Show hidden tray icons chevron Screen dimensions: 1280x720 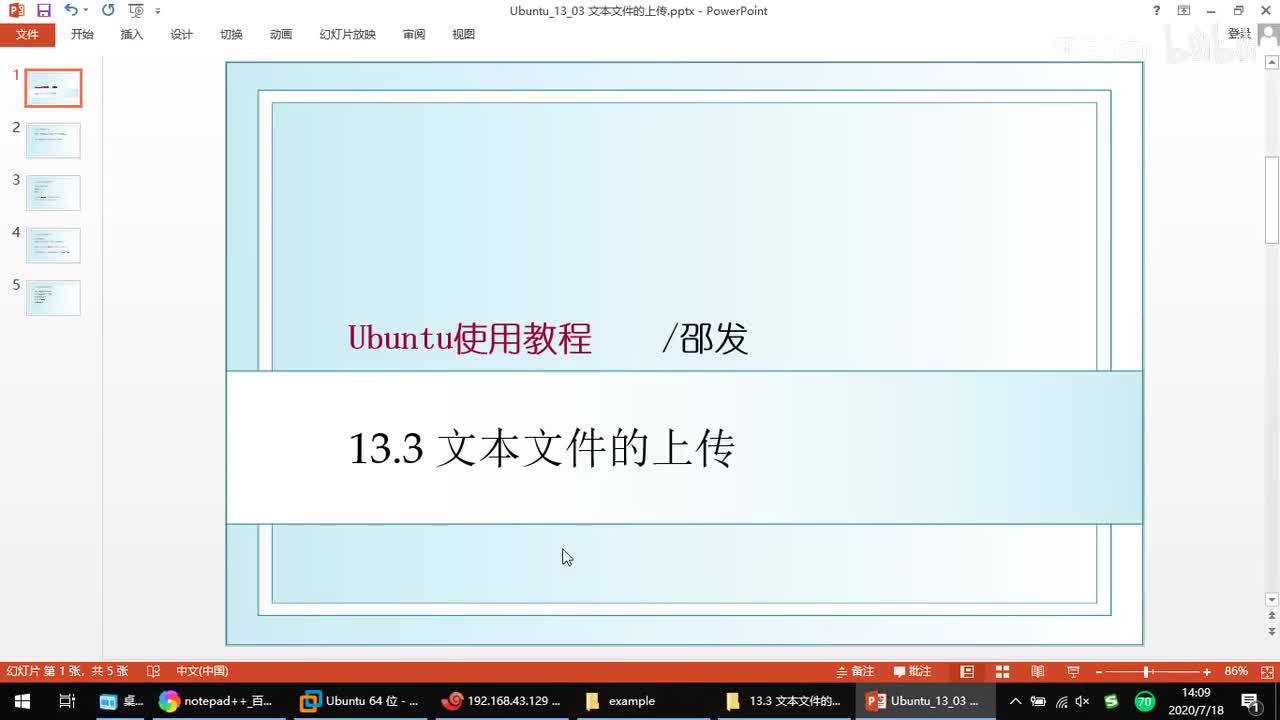pos(1015,701)
